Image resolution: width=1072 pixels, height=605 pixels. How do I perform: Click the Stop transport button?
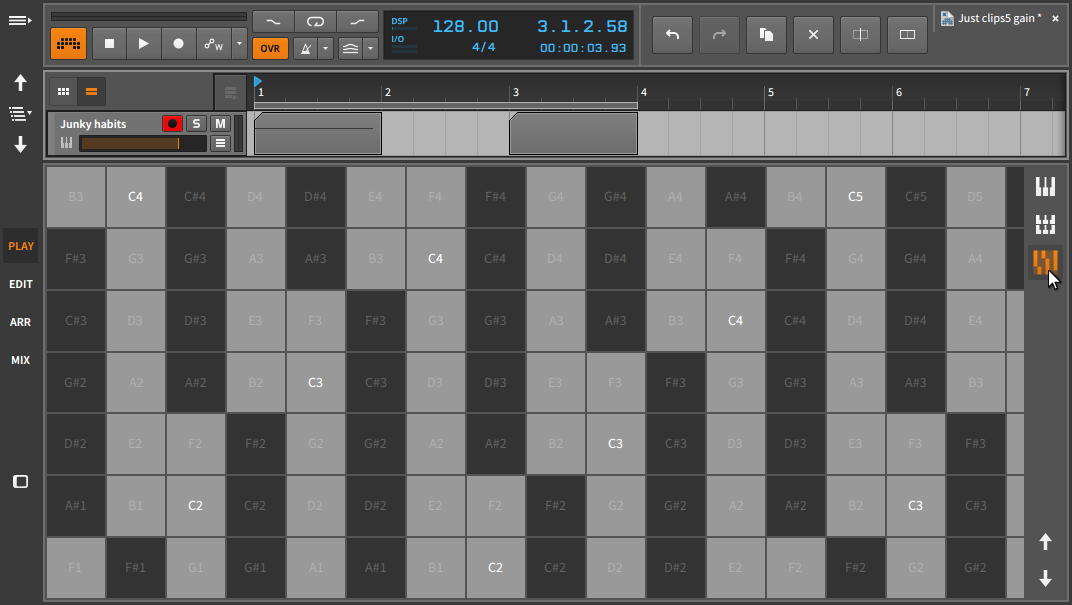tap(109, 43)
